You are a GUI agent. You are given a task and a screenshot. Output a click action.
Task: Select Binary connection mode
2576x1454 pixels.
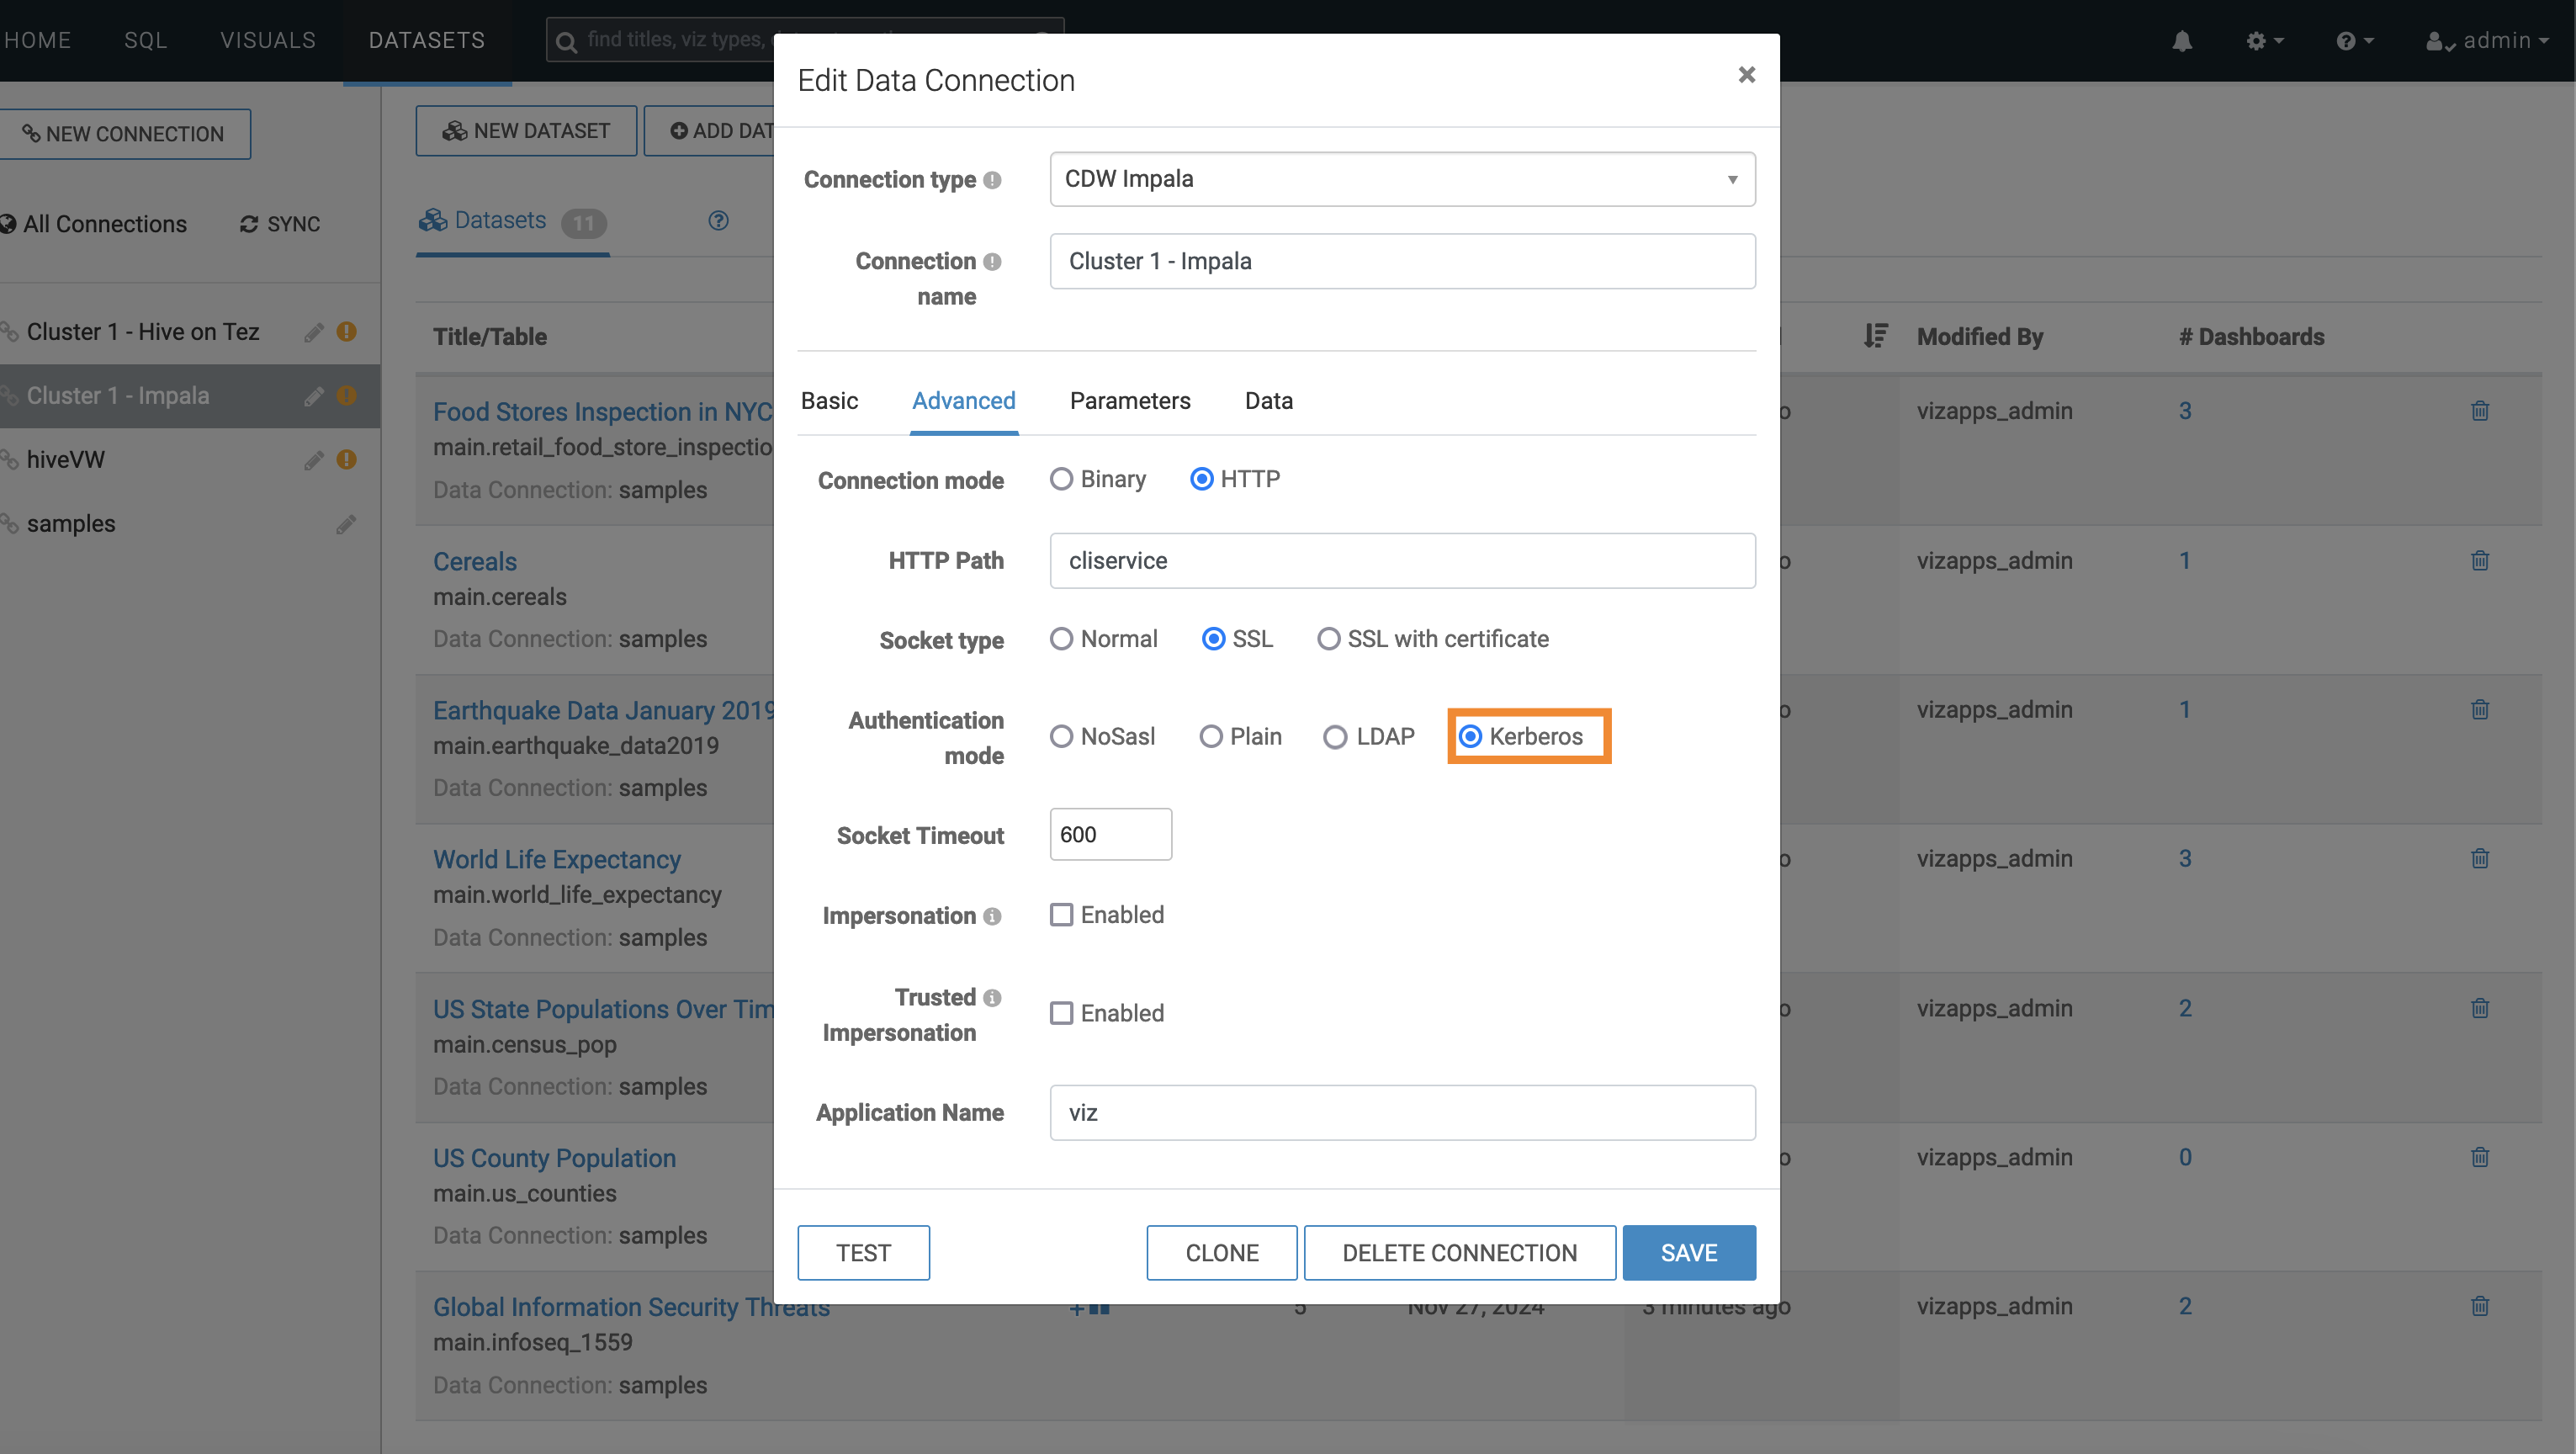click(x=1061, y=479)
